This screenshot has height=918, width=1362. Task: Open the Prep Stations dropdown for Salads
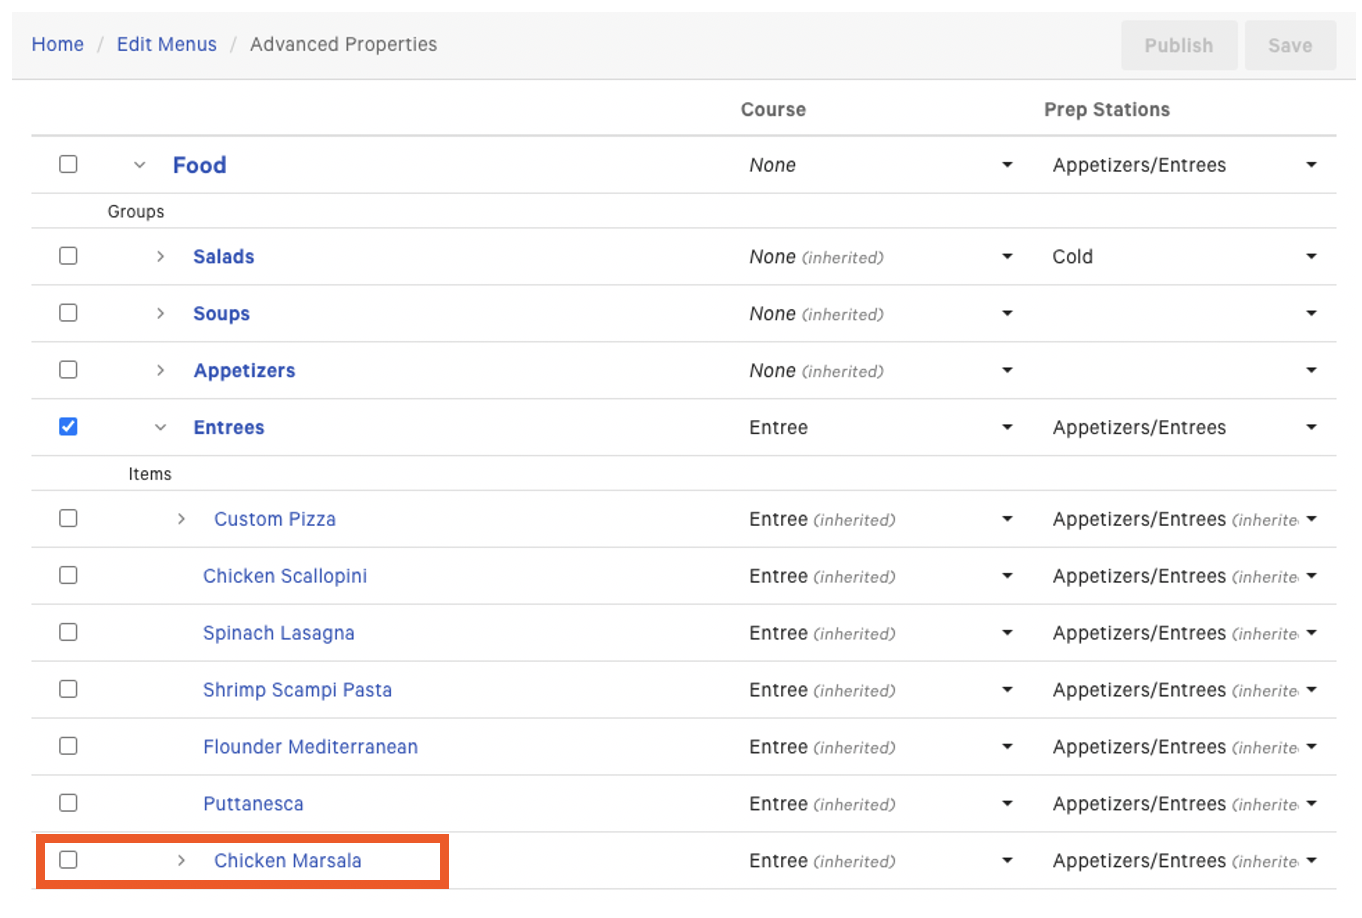click(1311, 256)
